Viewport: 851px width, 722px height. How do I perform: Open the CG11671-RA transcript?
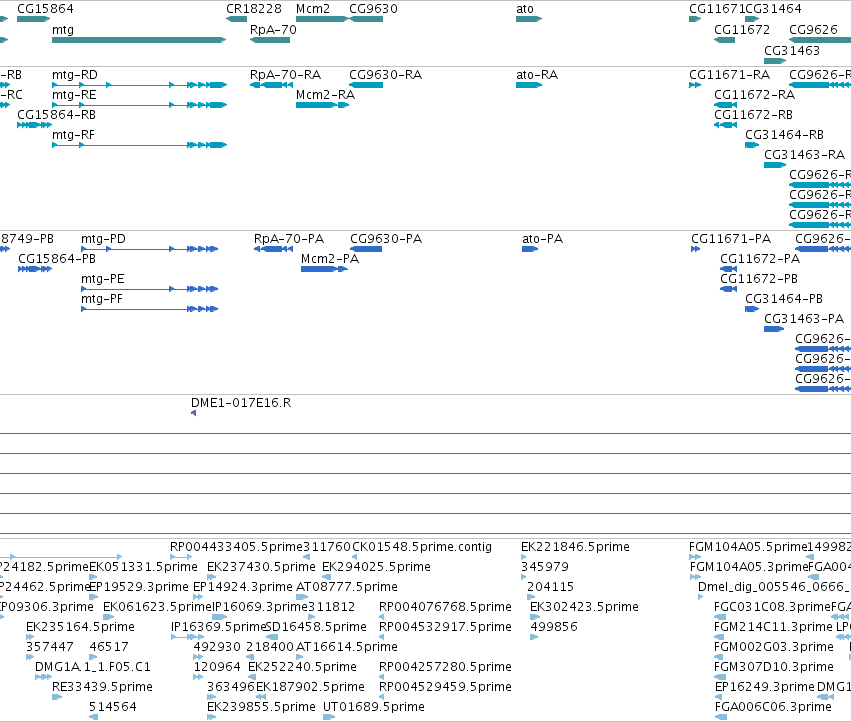pyautogui.click(x=695, y=85)
